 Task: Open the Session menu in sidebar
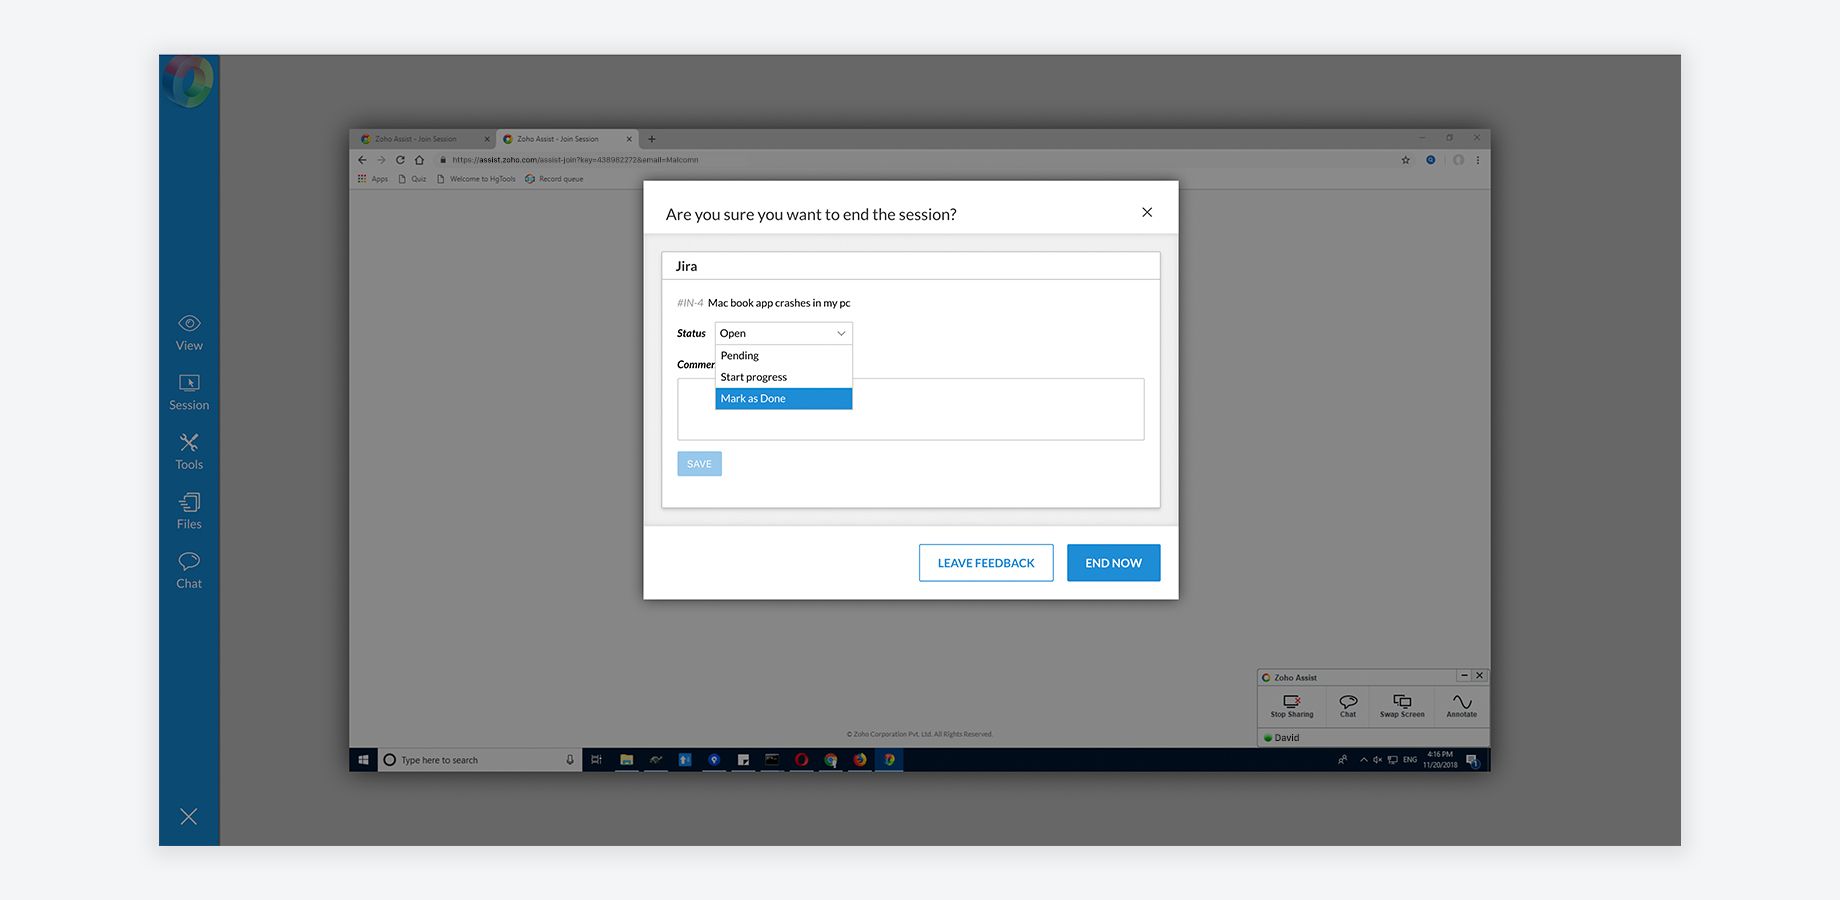pyautogui.click(x=189, y=393)
